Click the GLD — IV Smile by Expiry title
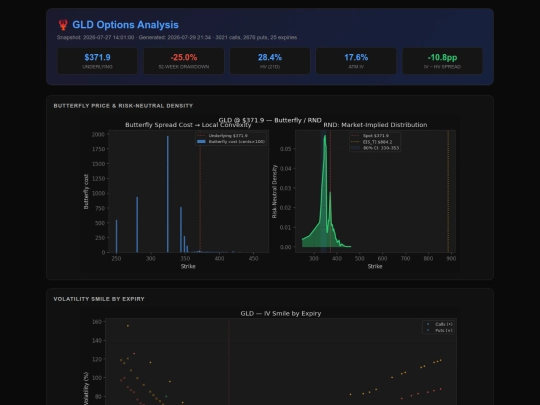The width and height of the screenshot is (540, 405). [x=281, y=313]
